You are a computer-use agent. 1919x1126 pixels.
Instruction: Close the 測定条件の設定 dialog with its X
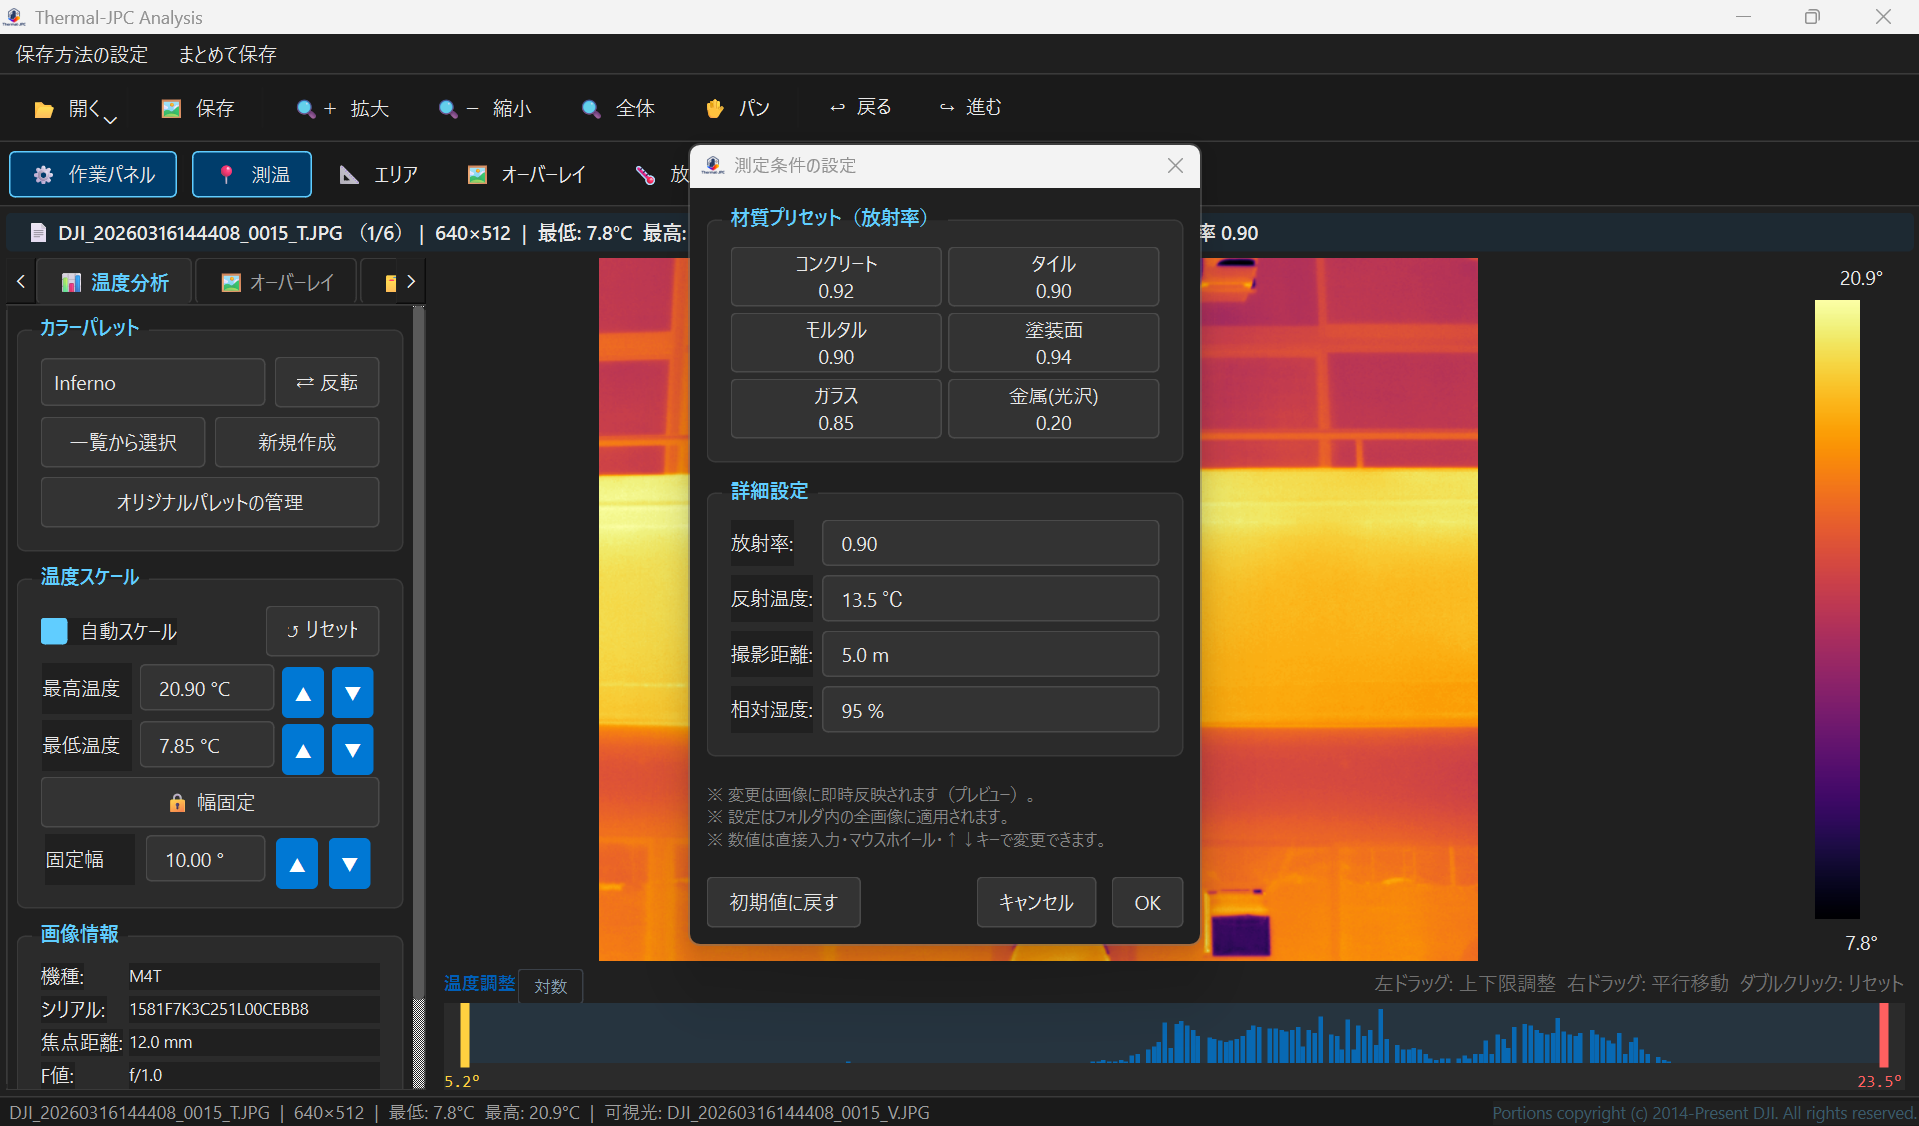(1175, 166)
